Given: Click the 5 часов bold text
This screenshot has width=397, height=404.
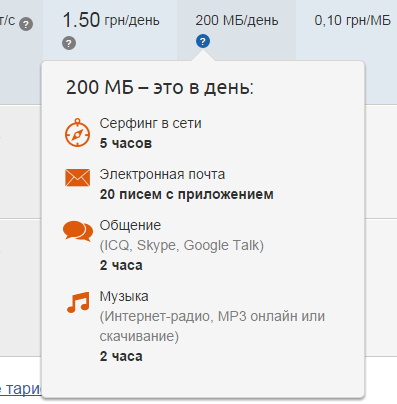Looking at the screenshot, I should (126, 143).
